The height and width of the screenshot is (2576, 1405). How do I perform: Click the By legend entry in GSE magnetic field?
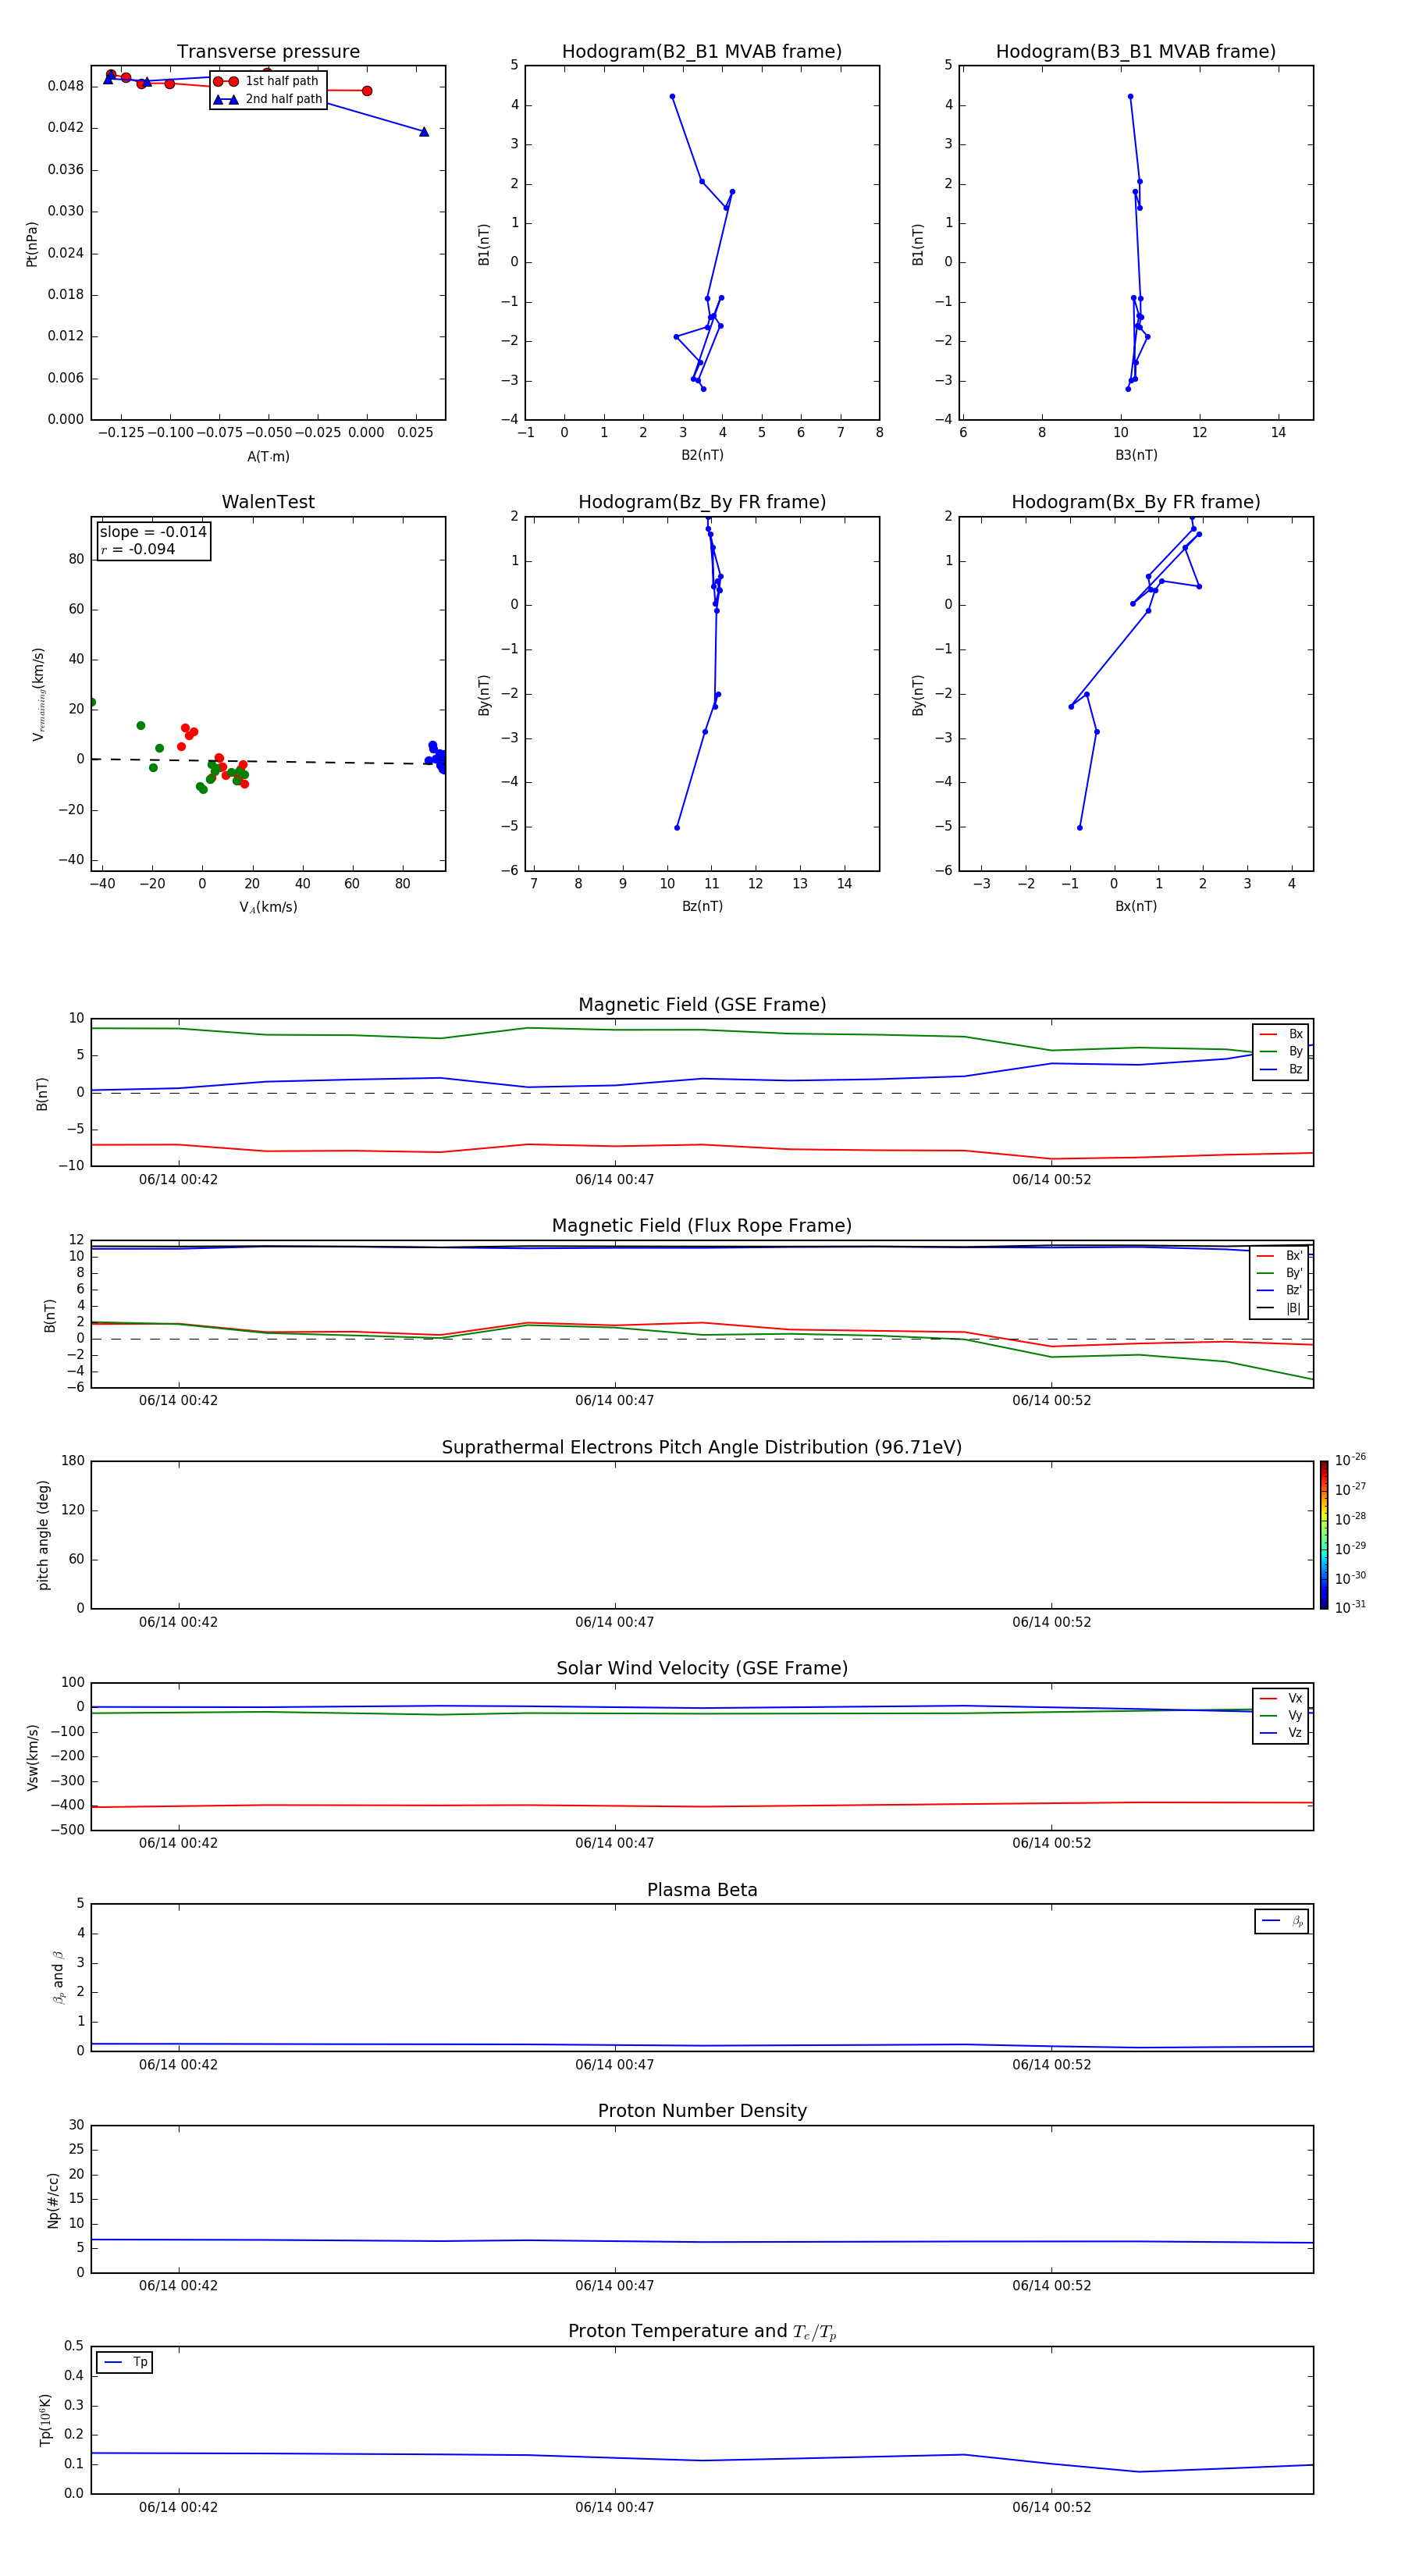[1281, 1051]
